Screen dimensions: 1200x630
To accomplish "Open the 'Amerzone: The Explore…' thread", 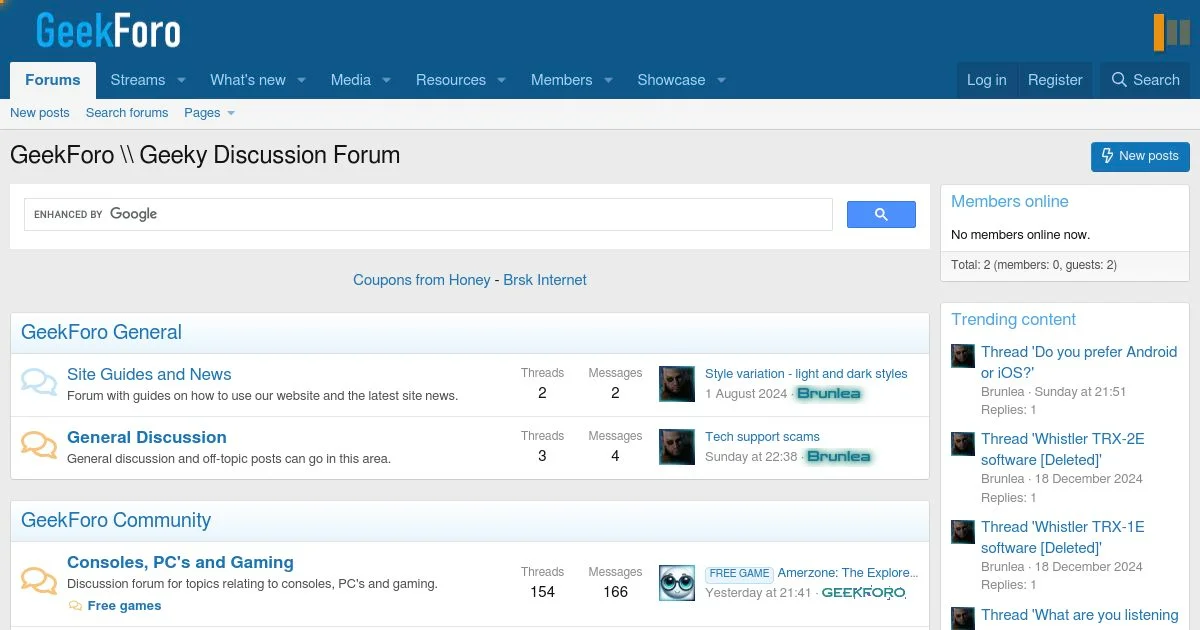I will click(x=847, y=573).
